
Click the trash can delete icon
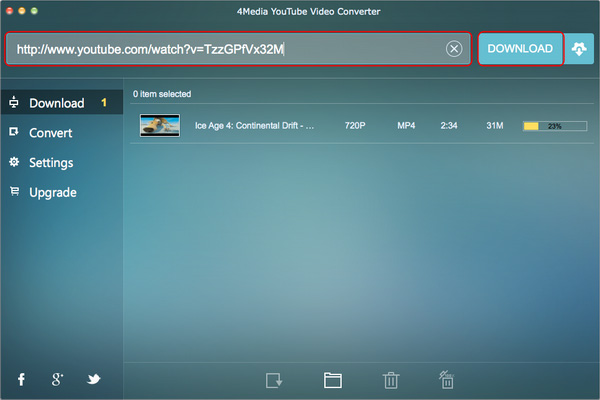[x=390, y=380]
